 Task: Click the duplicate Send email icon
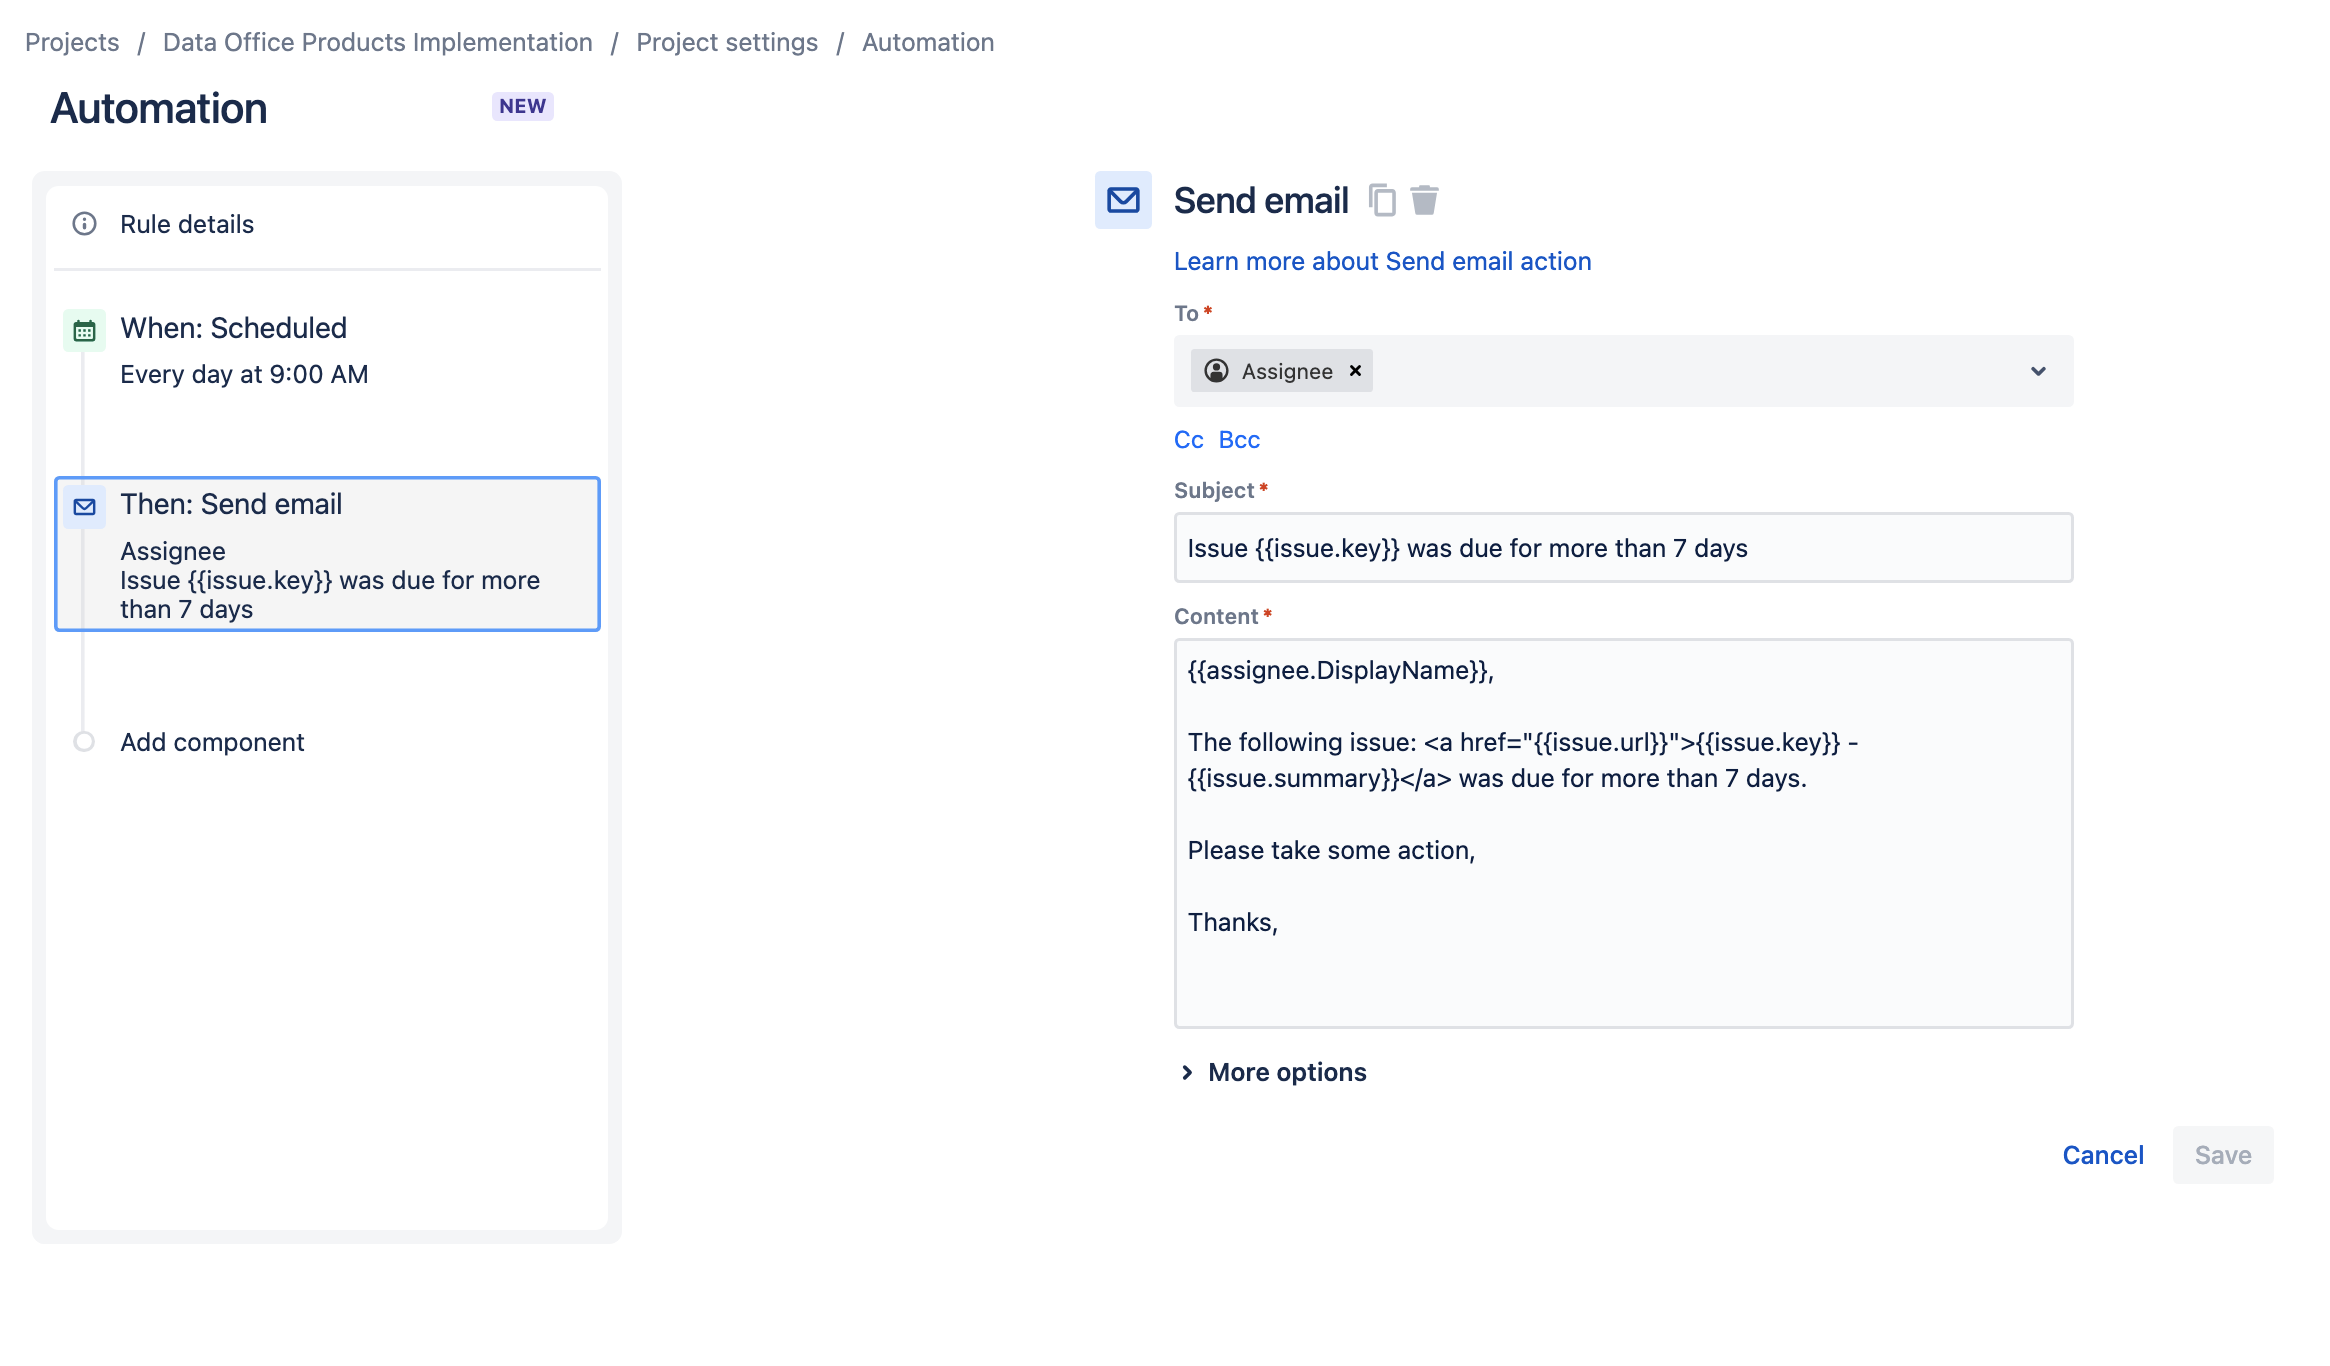1382,201
